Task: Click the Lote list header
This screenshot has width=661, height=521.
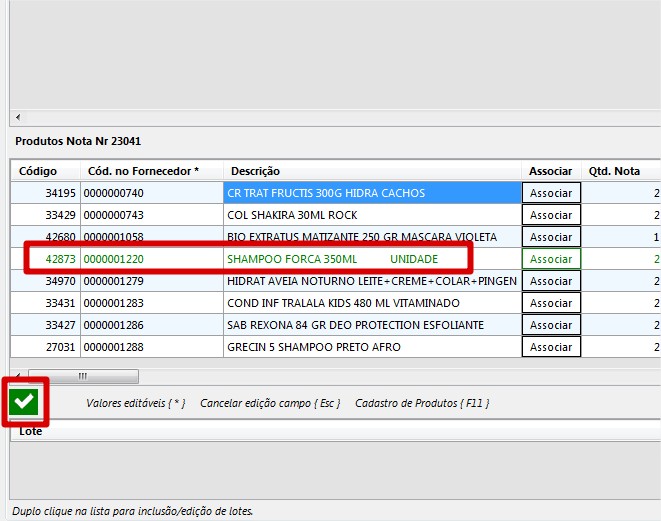Action: click(32, 432)
